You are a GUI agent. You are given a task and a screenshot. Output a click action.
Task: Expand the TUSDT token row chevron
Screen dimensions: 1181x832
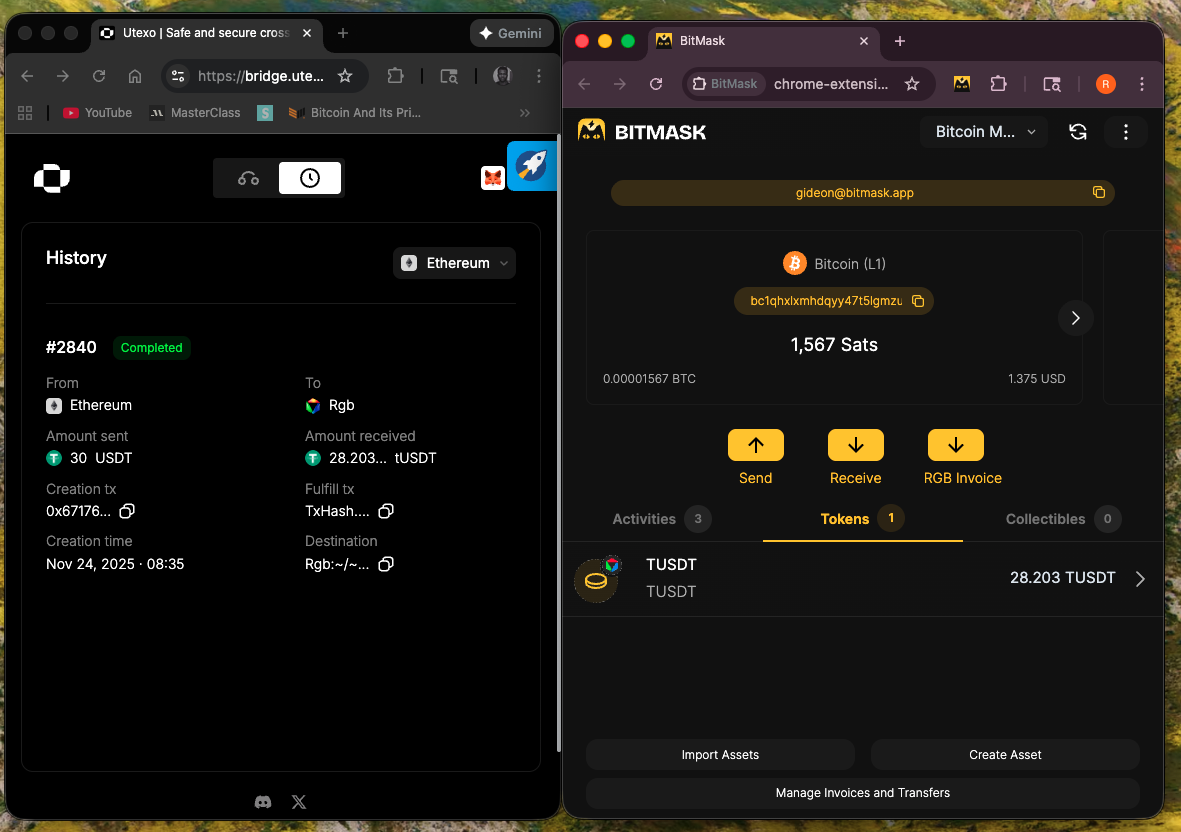pos(1140,579)
